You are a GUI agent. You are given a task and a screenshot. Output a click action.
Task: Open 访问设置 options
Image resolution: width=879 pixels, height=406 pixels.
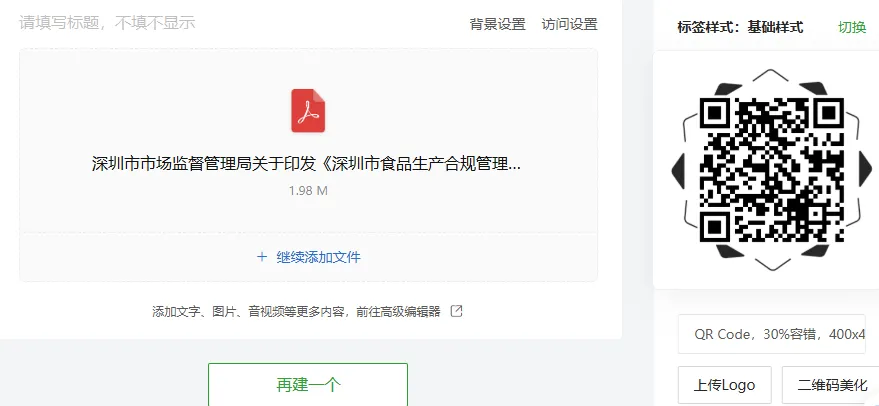(x=570, y=25)
